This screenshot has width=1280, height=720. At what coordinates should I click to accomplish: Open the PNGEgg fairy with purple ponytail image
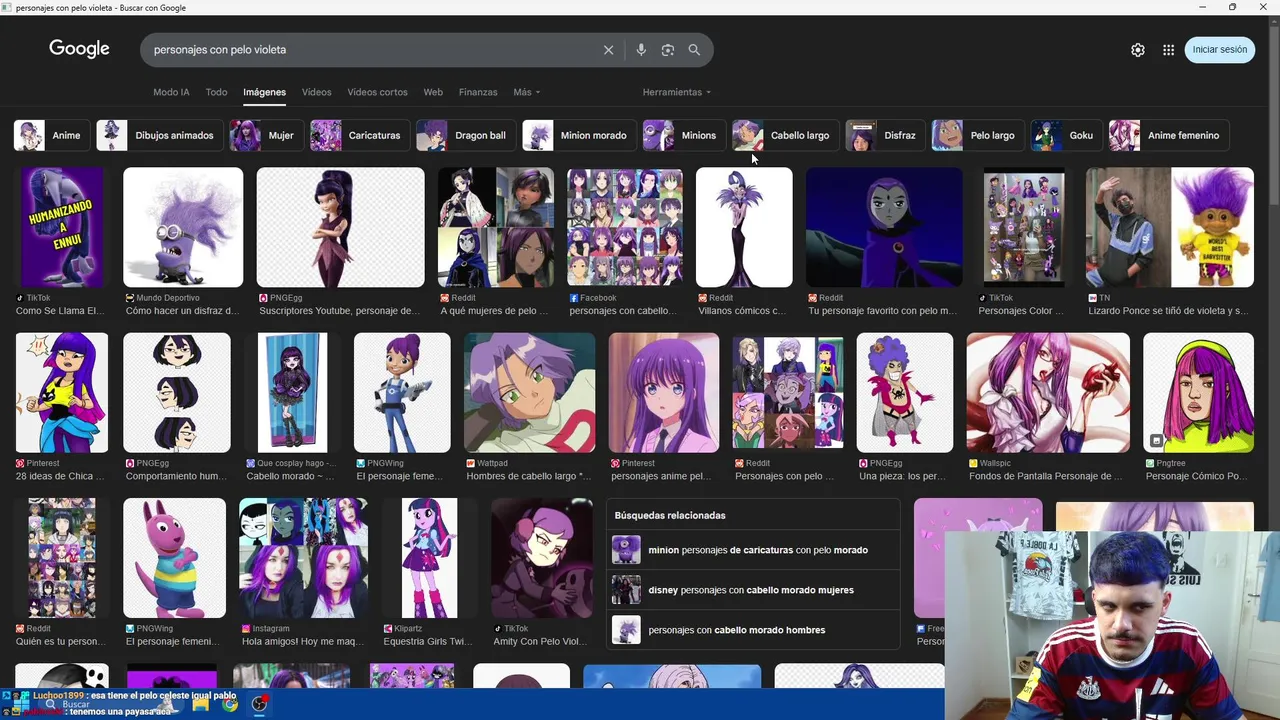[340, 227]
